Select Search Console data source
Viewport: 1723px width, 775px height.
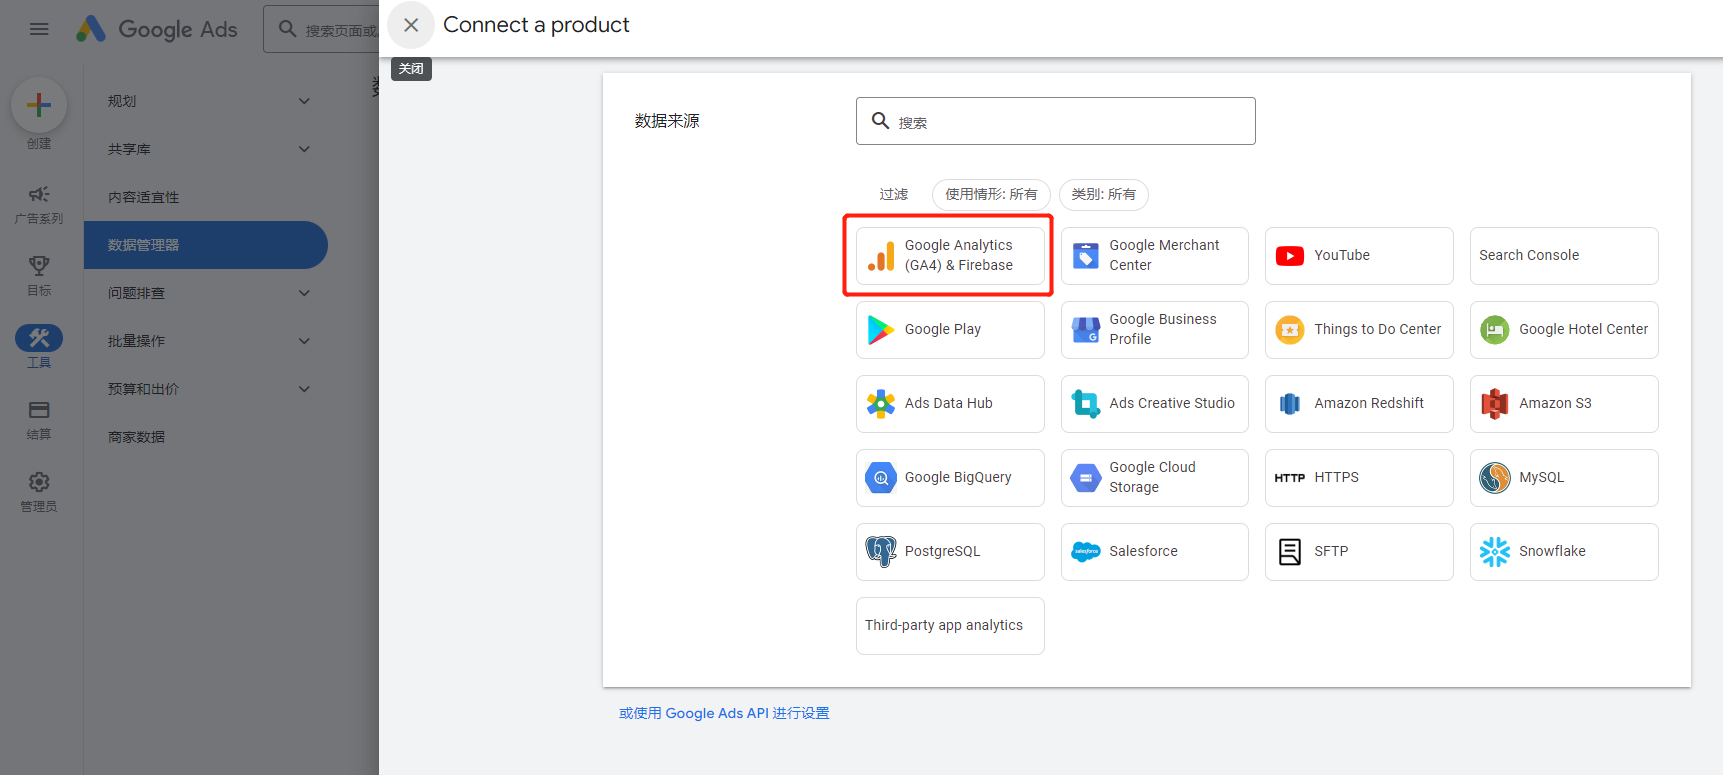click(x=1564, y=256)
